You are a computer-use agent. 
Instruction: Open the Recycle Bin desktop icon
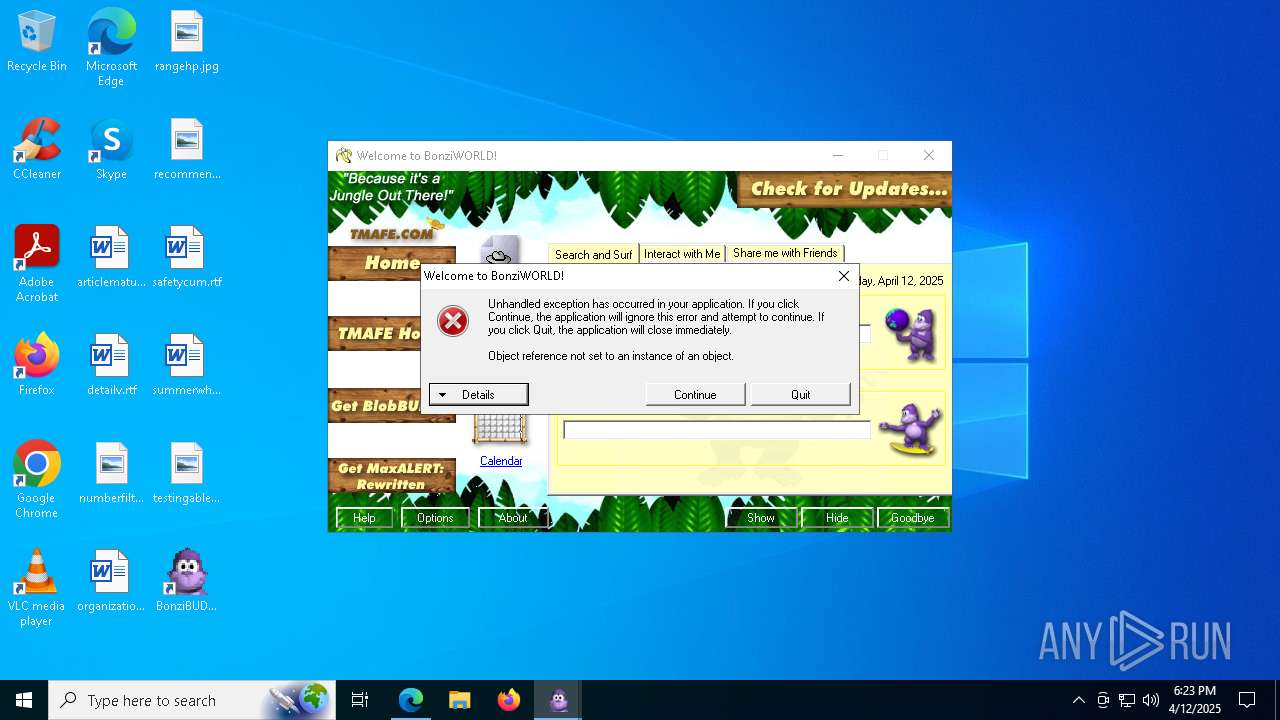coord(37,42)
